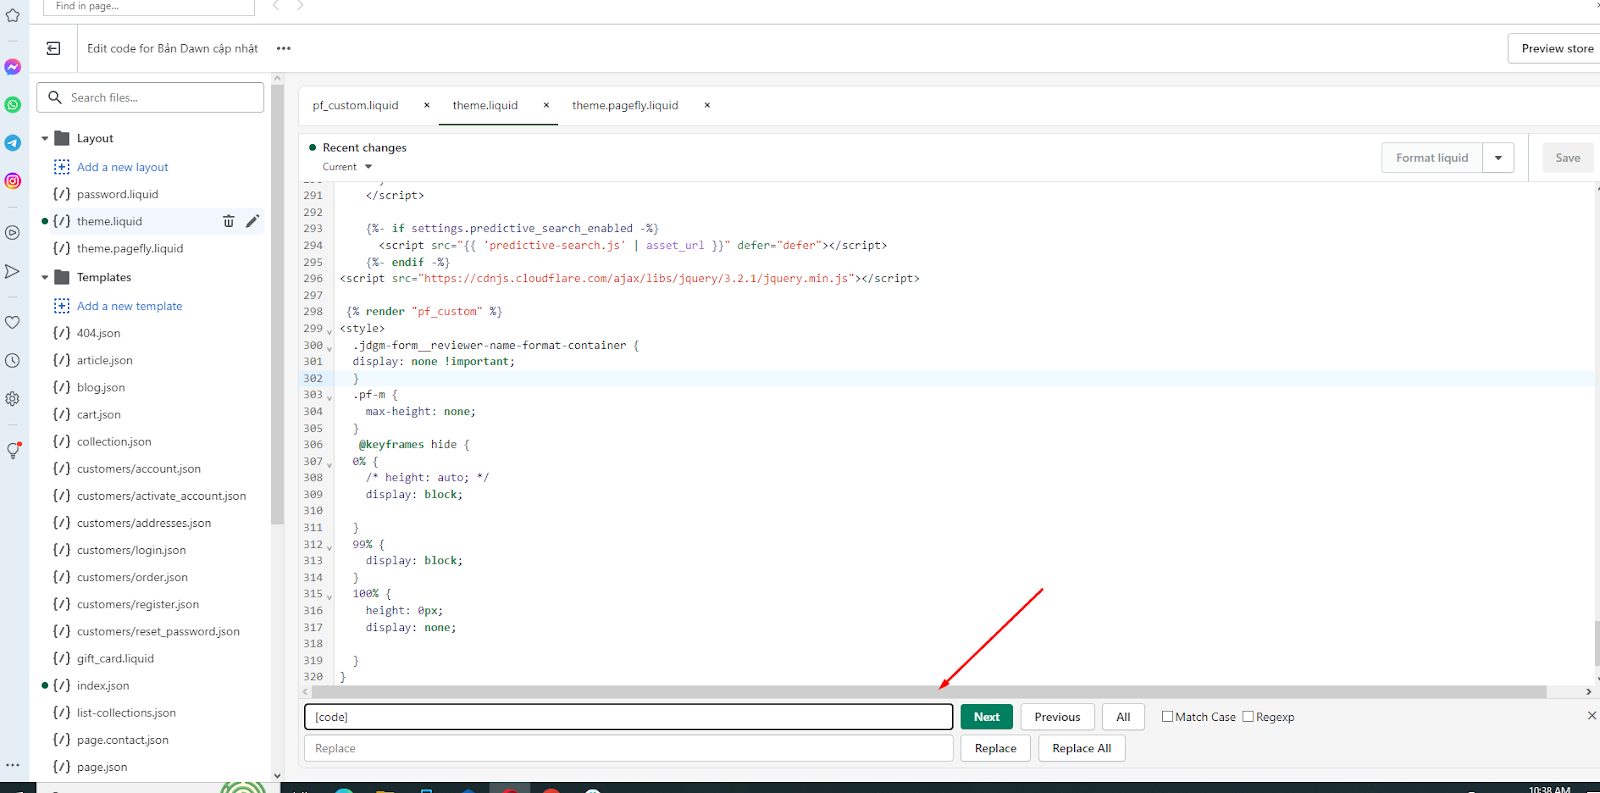Collapse the Layout folder
The image size is (1600, 793).
pyautogui.click(x=45, y=139)
